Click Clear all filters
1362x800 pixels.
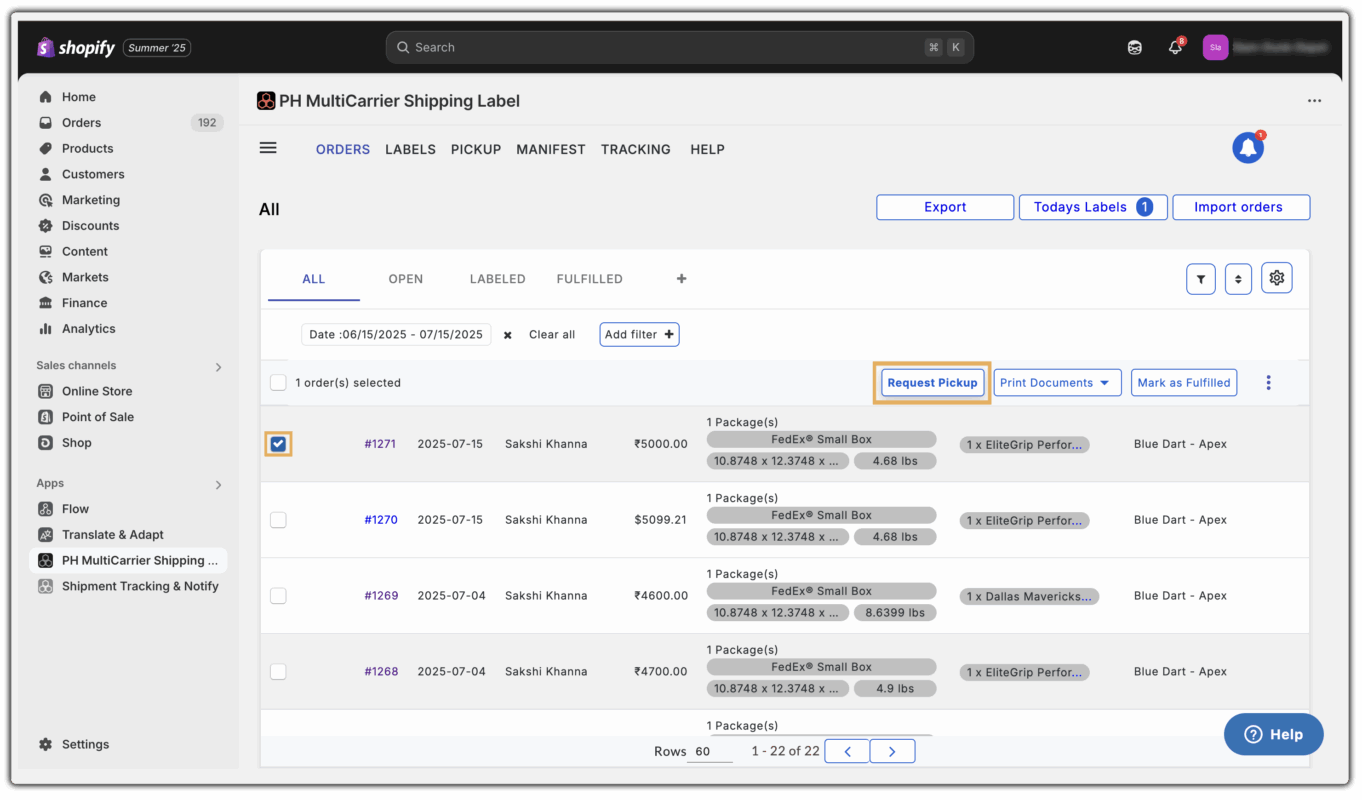click(x=552, y=335)
